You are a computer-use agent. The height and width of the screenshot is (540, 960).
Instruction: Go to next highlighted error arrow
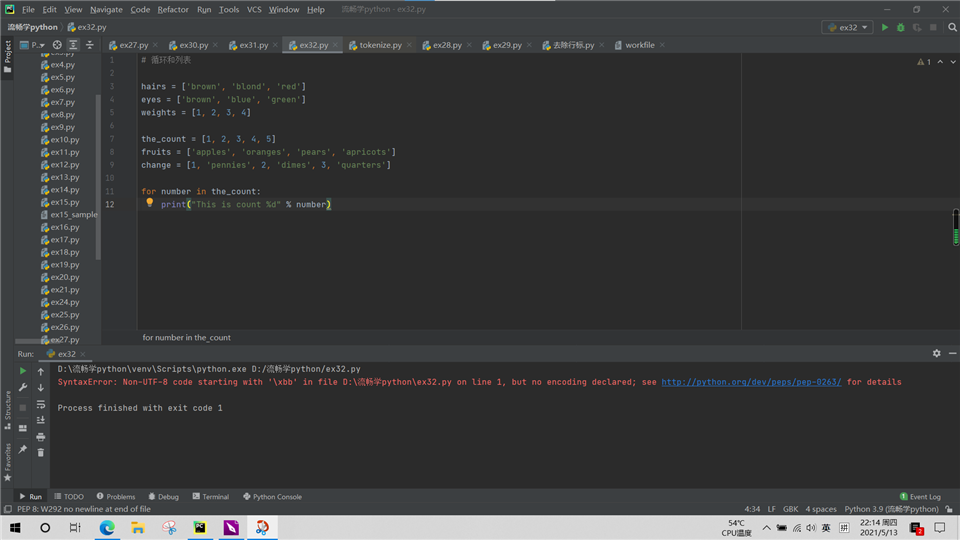(x=953, y=62)
